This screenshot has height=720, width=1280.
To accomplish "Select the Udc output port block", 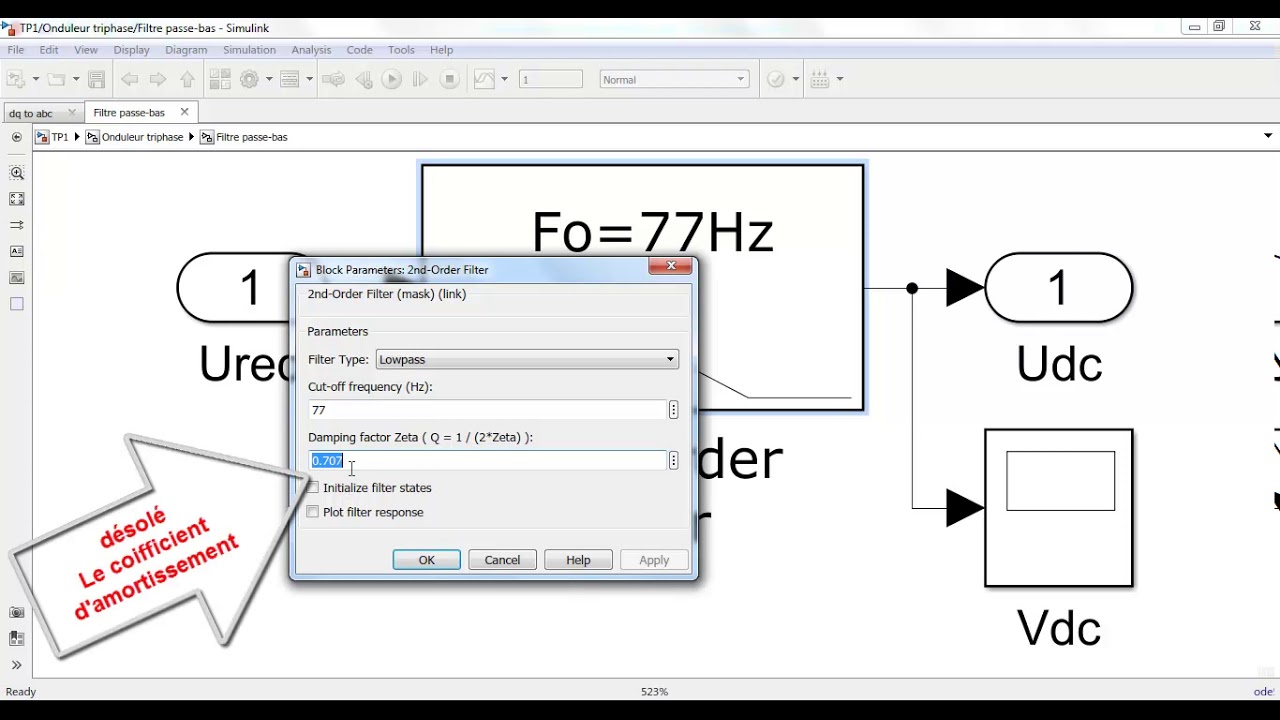I will point(1059,288).
